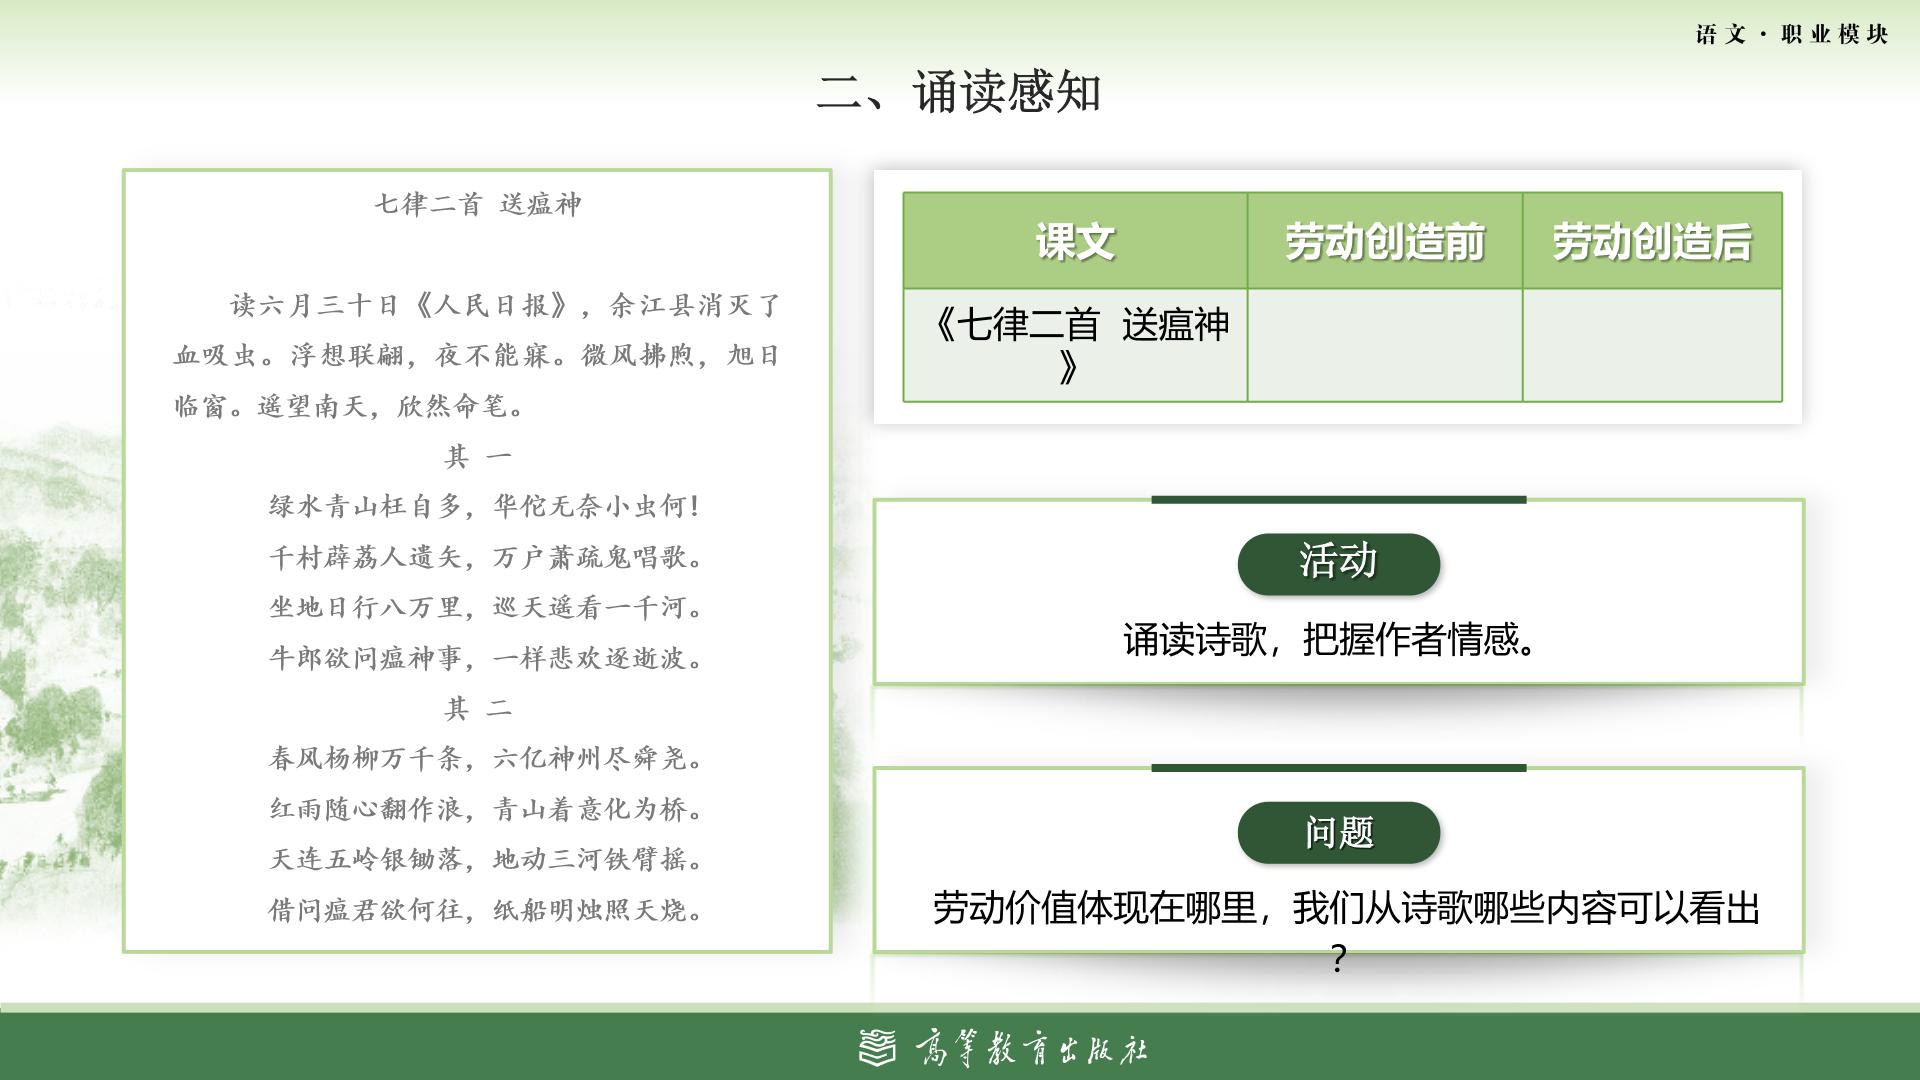Click line 坐地日行八万里，巡天遥看一千河
Image resolution: width=1920 pixels, height=1080 pixels.
(x=486, y=607)
